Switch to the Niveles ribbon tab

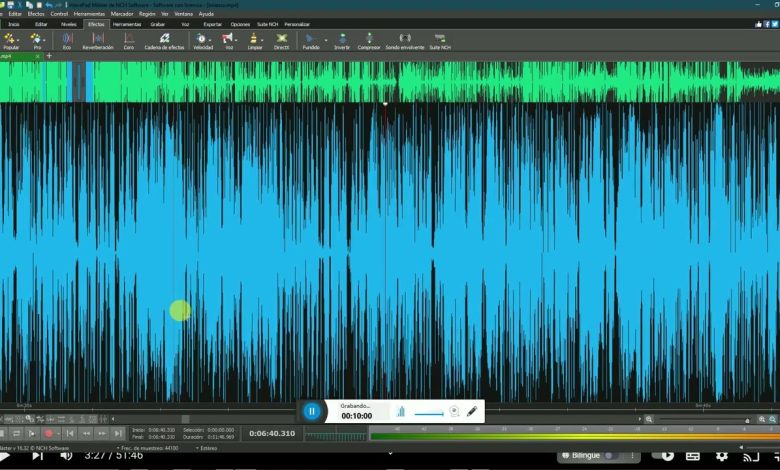68,23
